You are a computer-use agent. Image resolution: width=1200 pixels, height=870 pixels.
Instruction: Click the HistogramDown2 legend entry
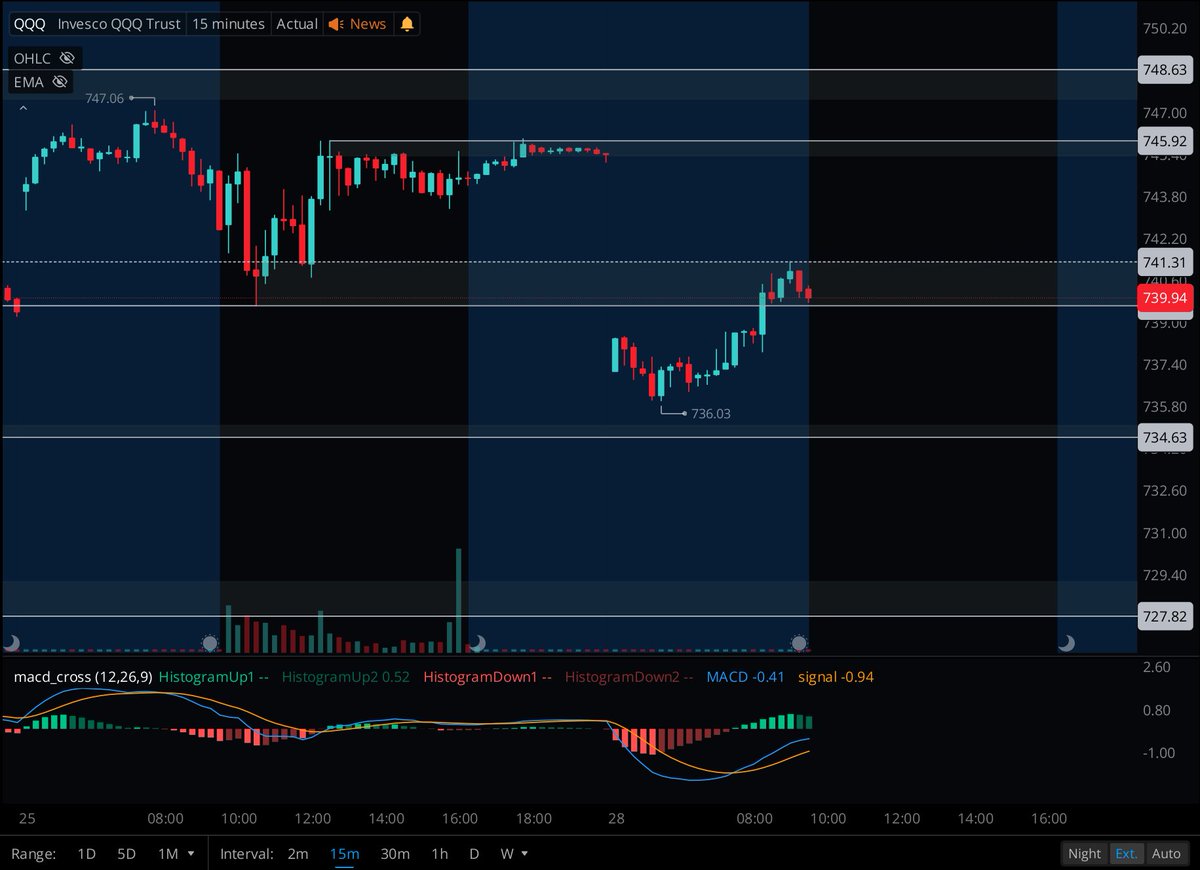(x=629, y=677)
